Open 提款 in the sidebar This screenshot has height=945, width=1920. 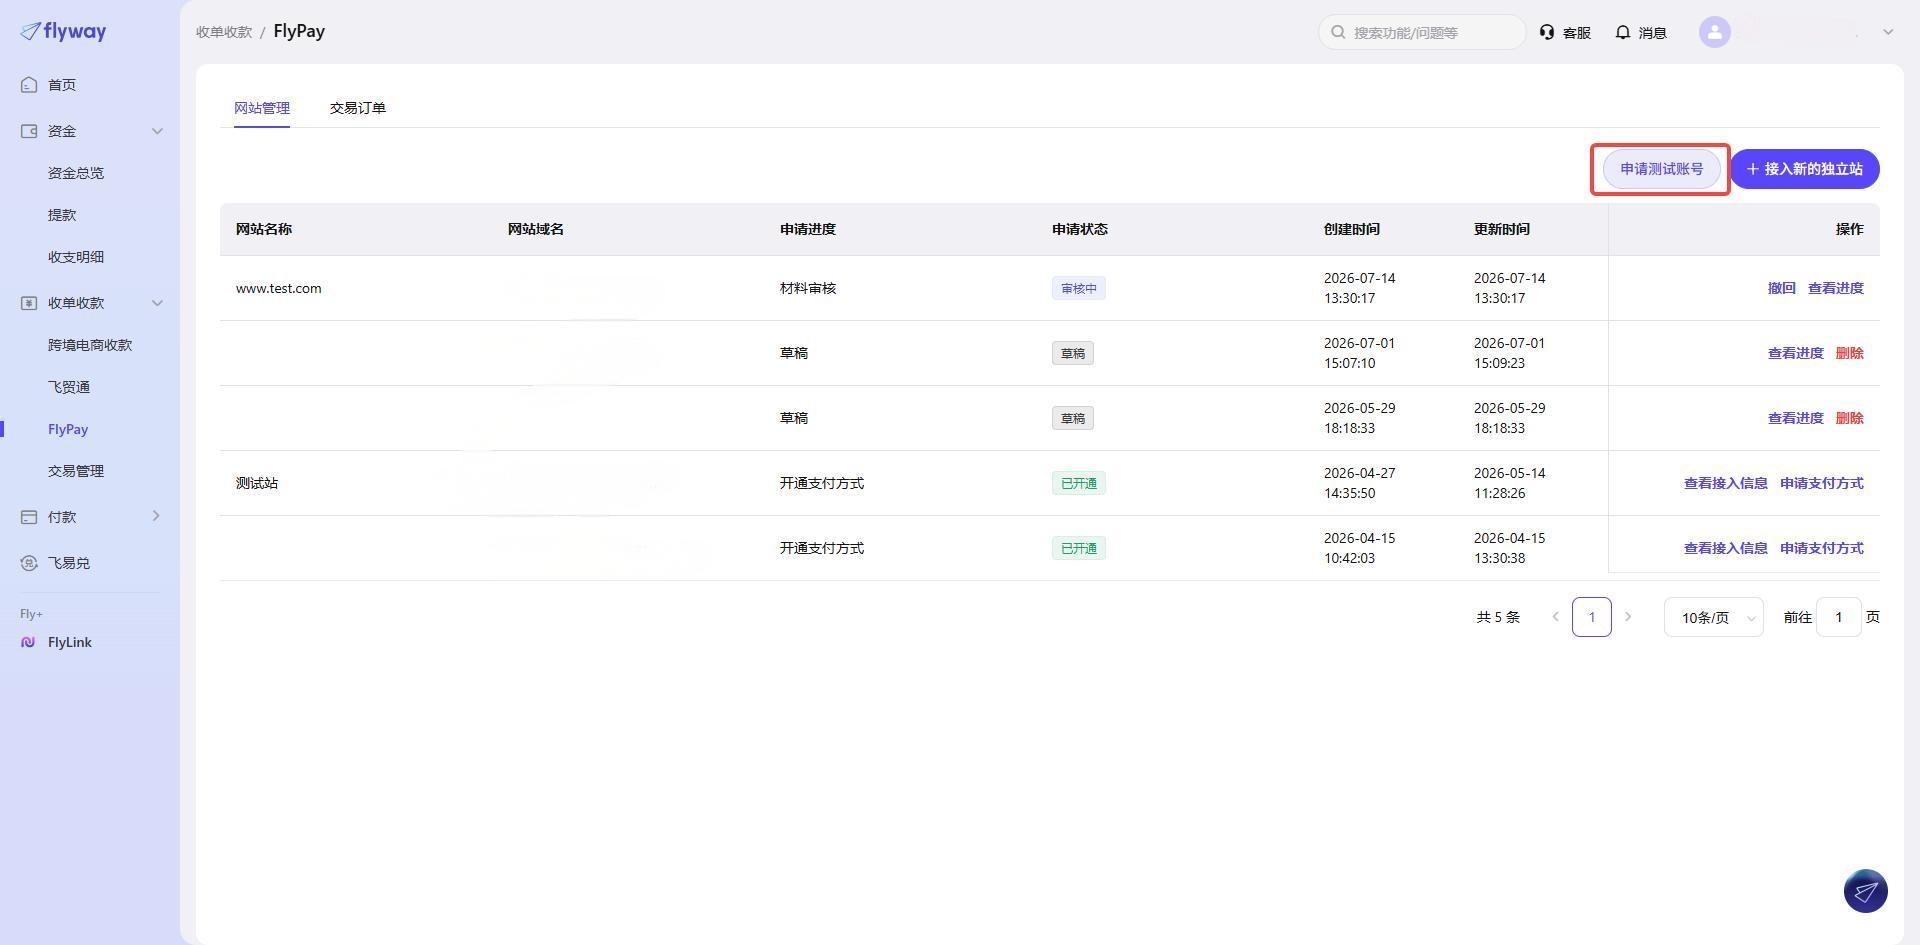coord(62,215)
